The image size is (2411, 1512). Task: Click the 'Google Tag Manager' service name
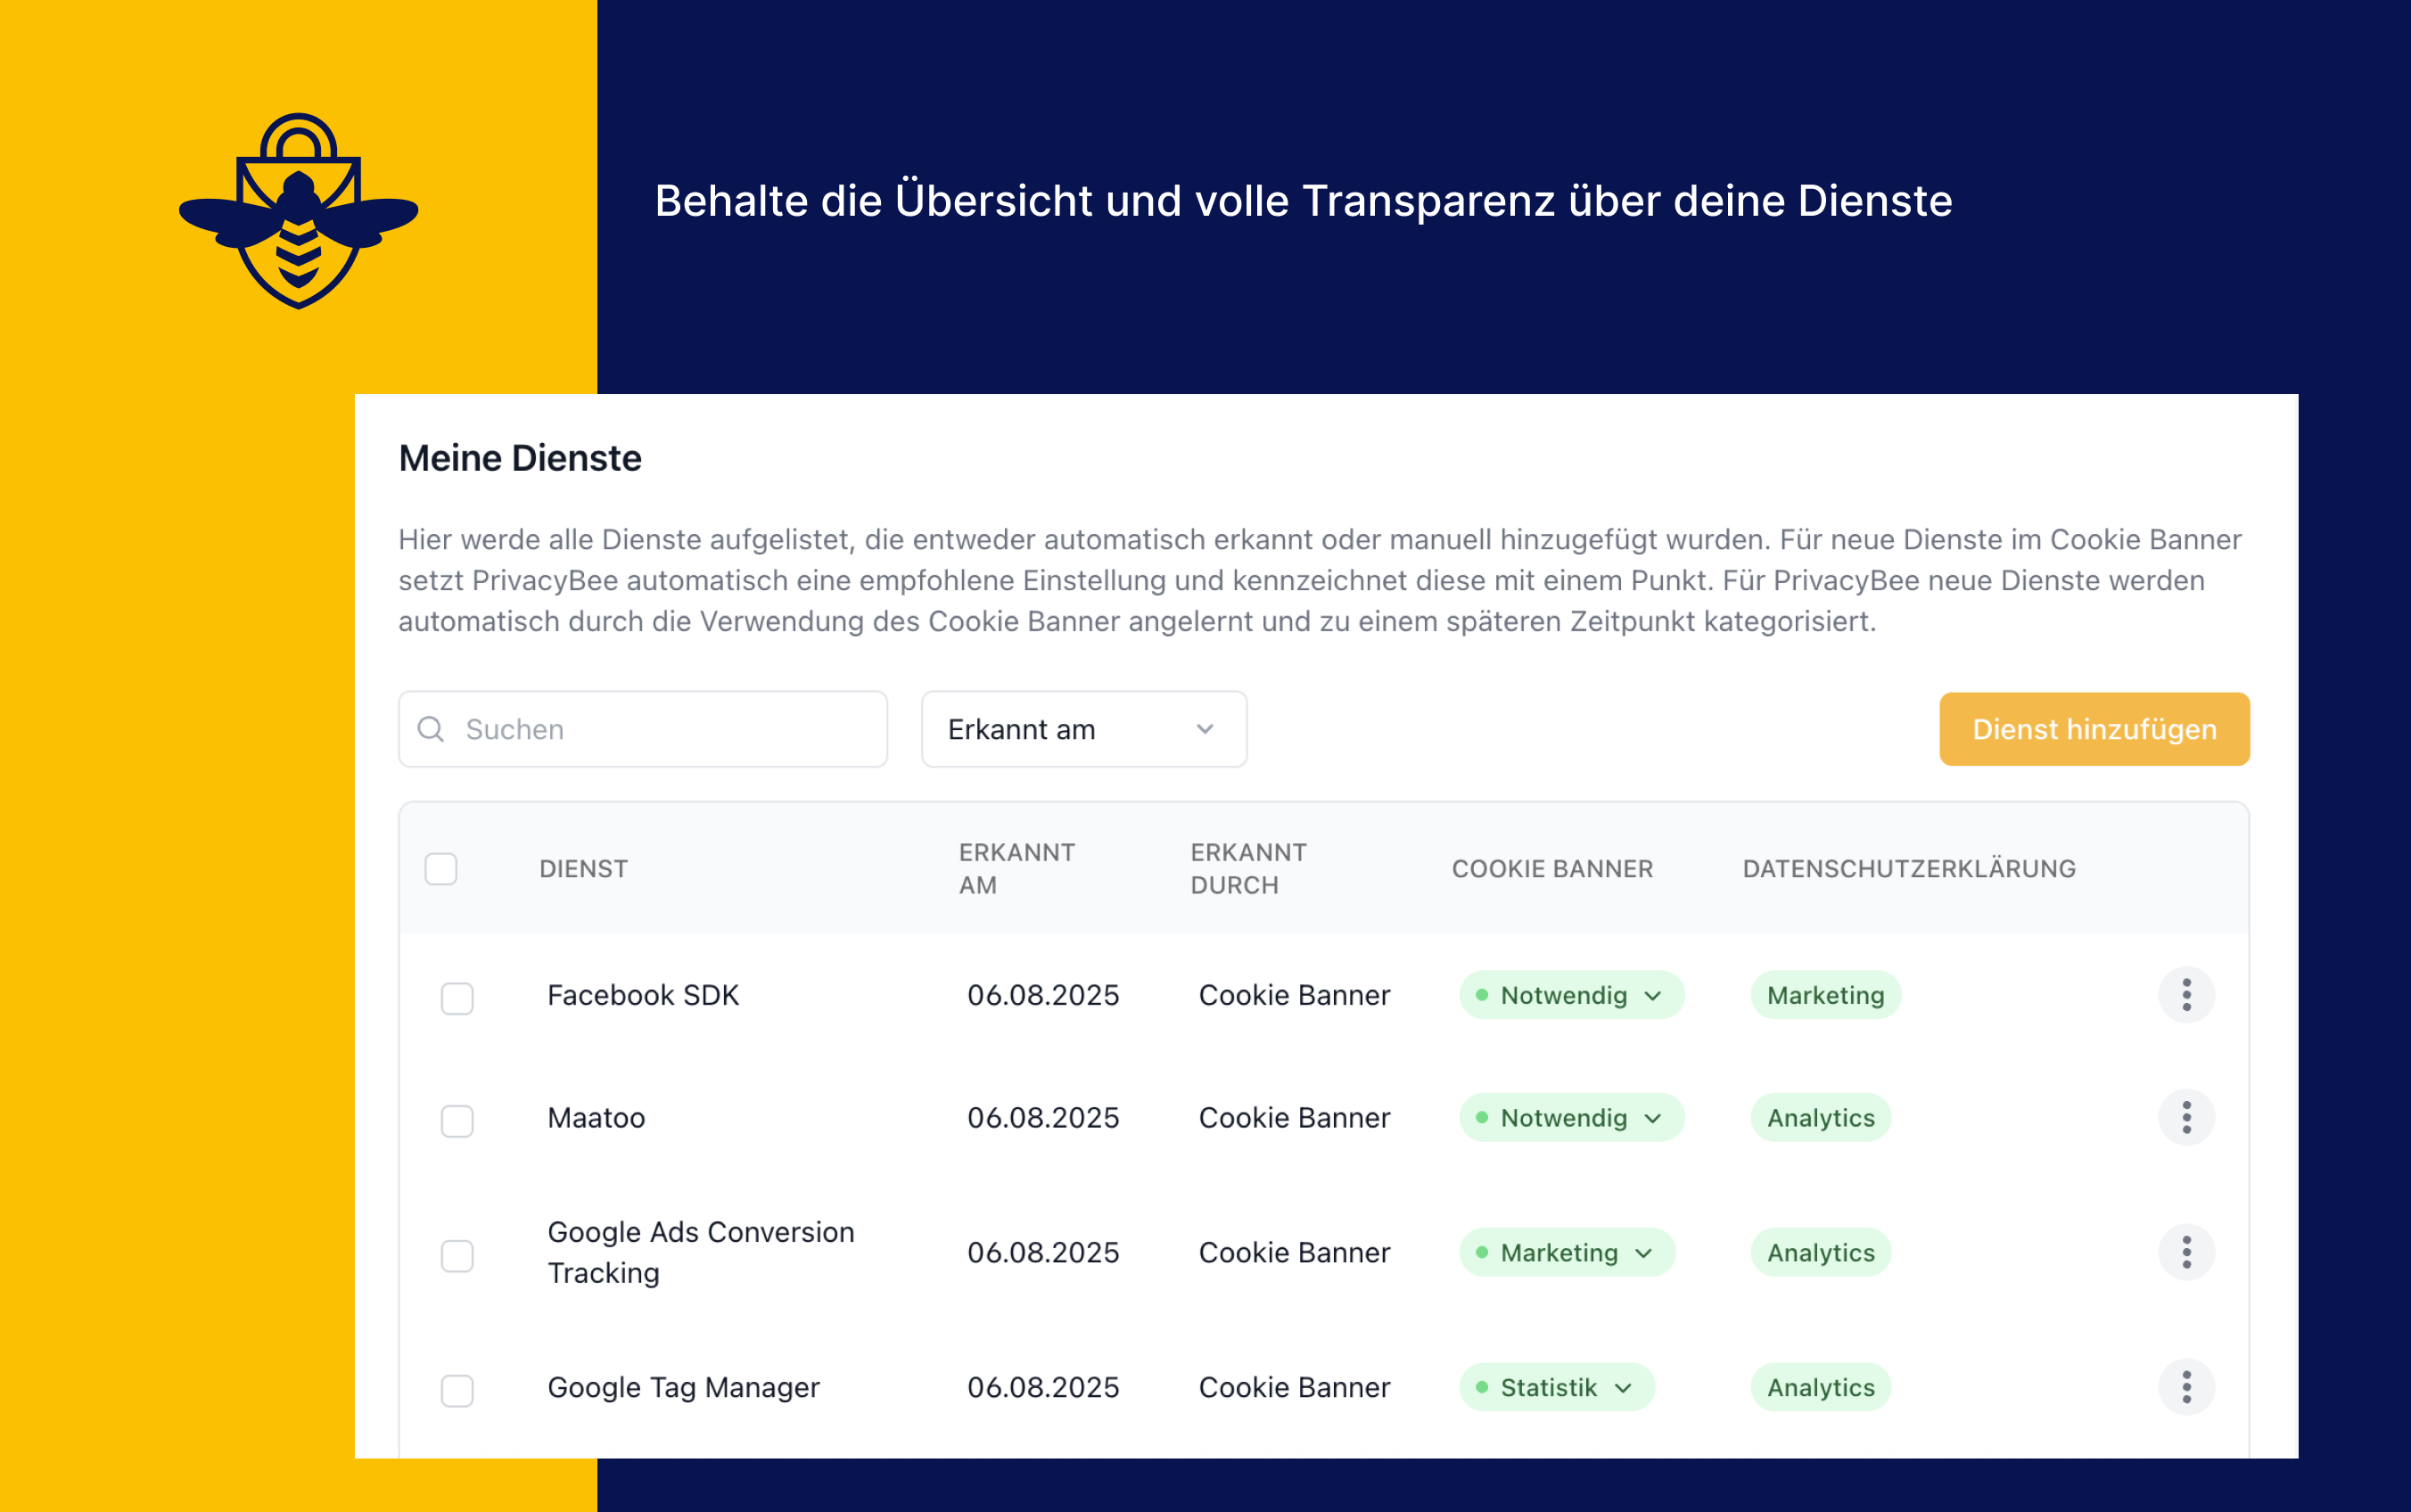pos(683,1387)
